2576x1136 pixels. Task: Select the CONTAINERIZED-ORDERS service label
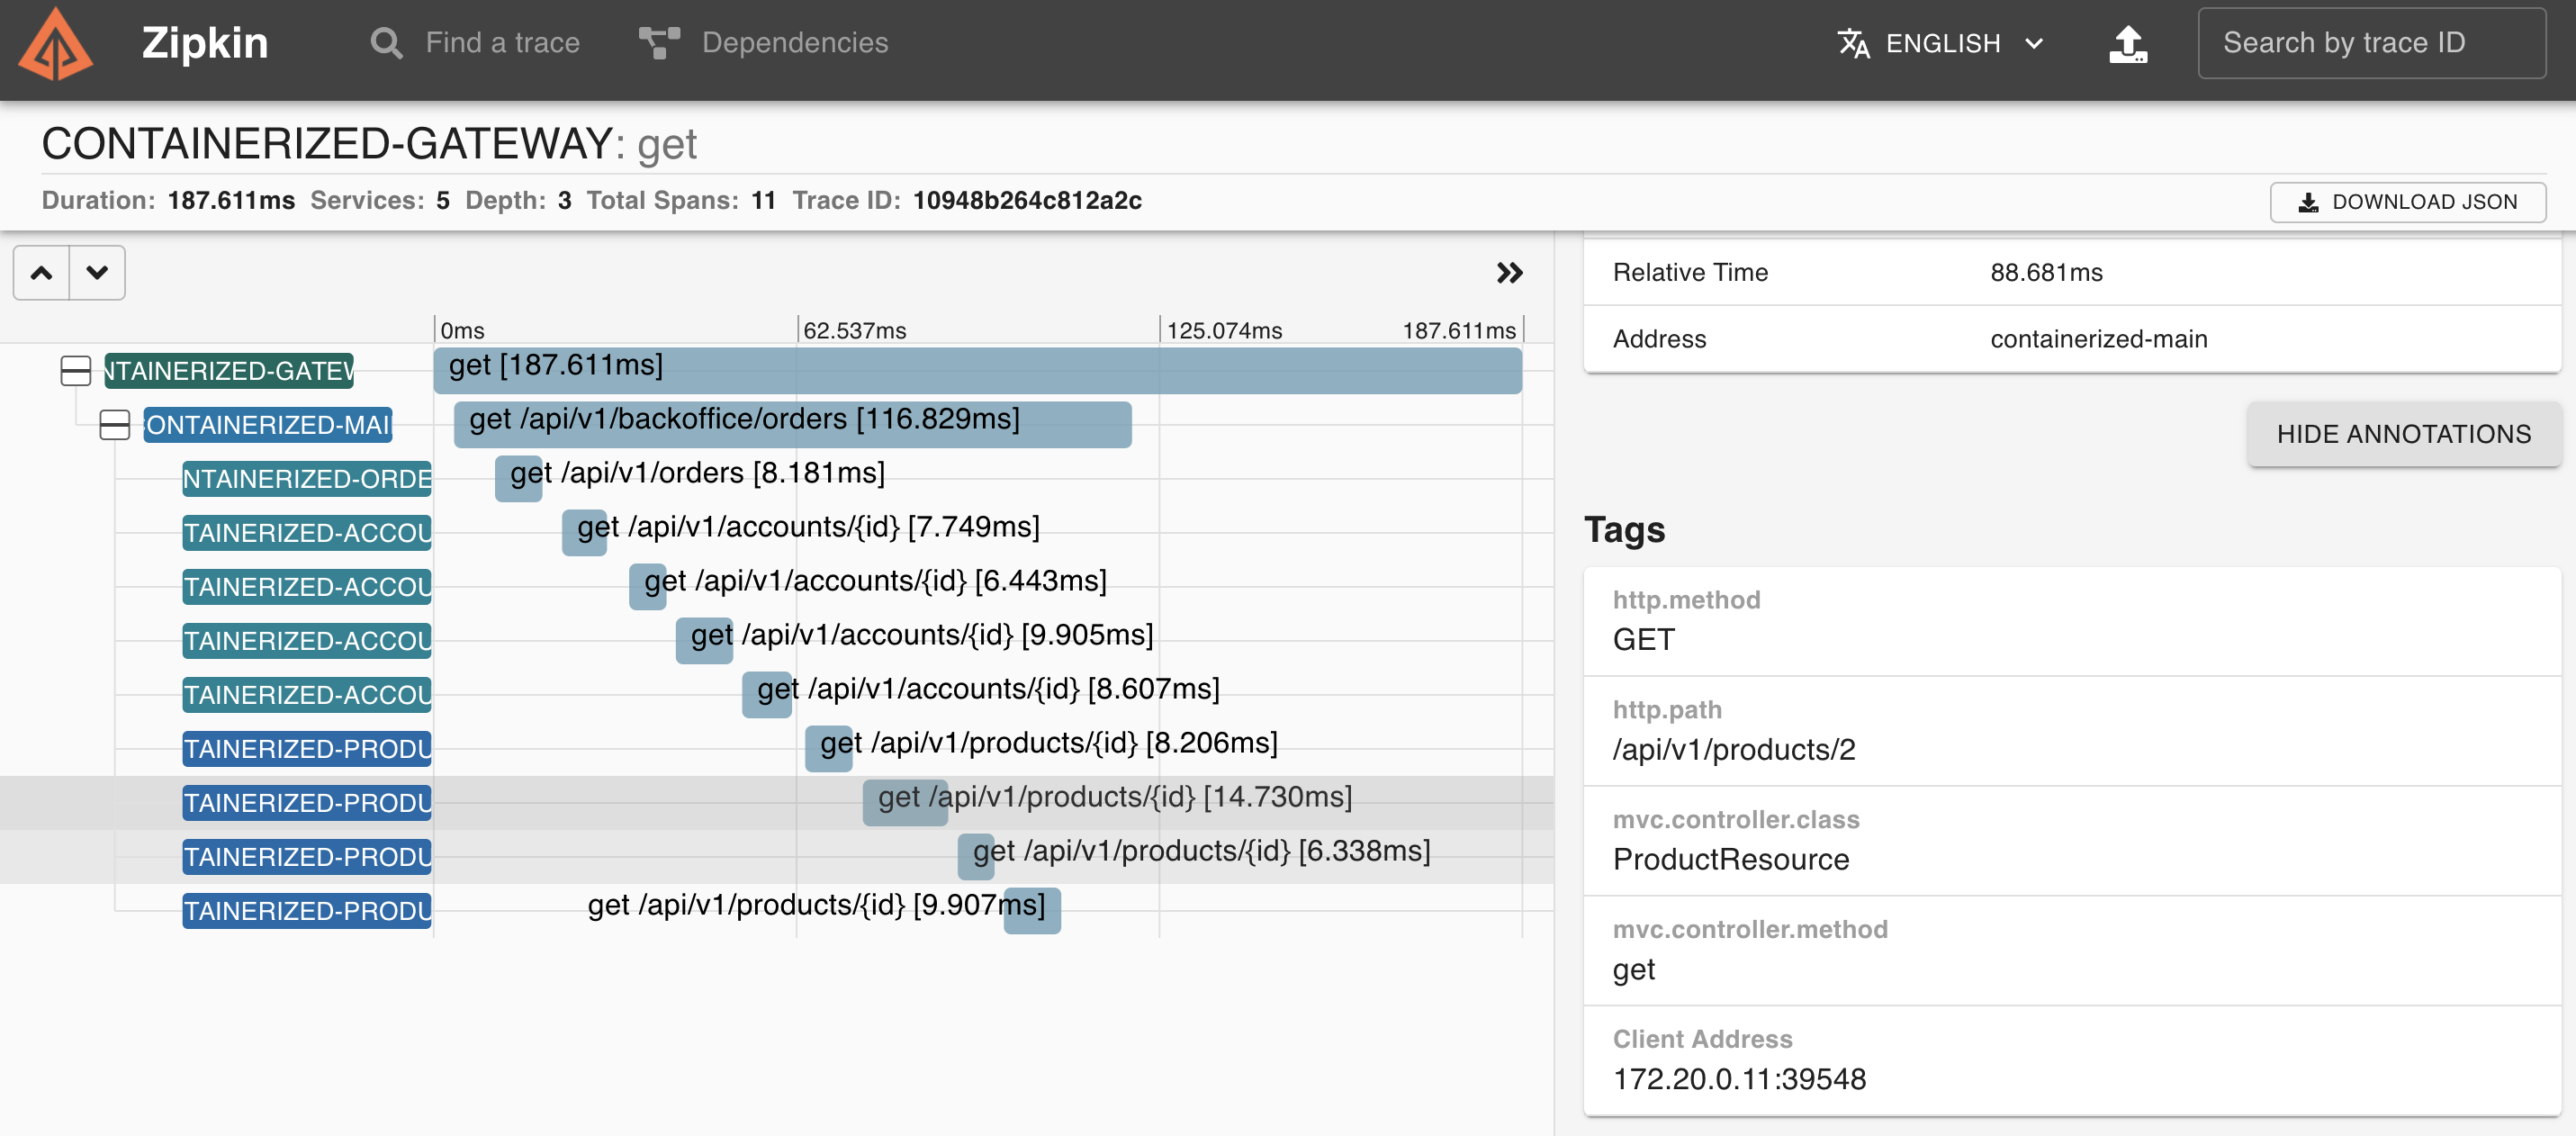coord(307,479)
